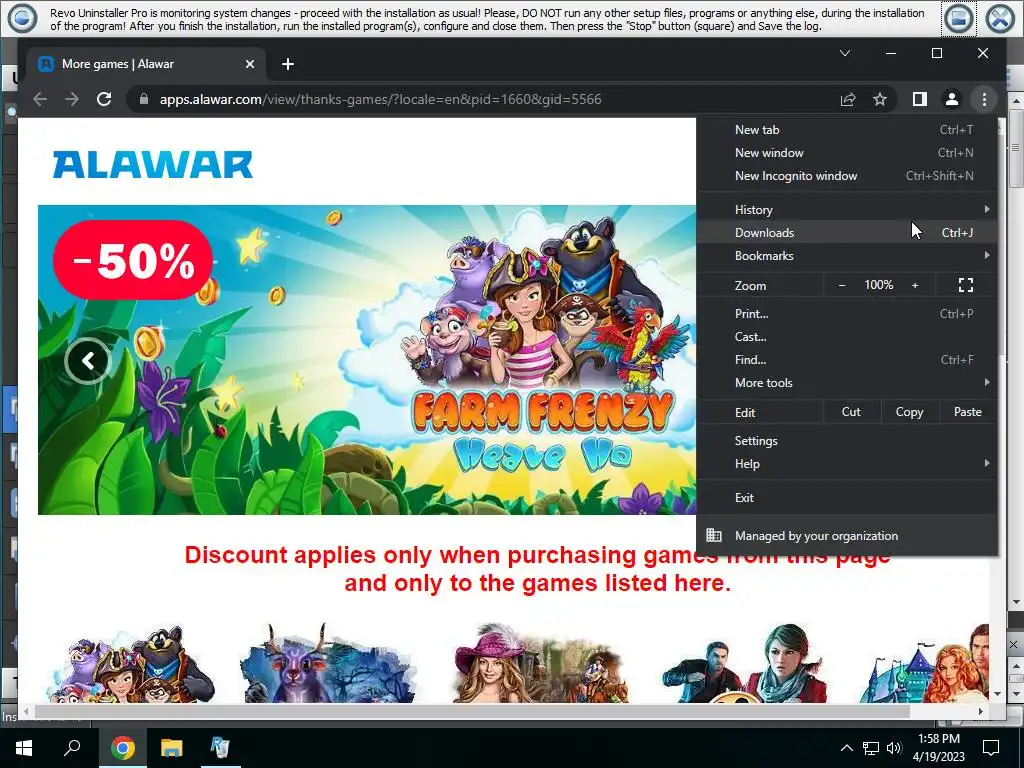Choose New window from menu
This screenshot has height=768, width=1024.
[847, 152]
